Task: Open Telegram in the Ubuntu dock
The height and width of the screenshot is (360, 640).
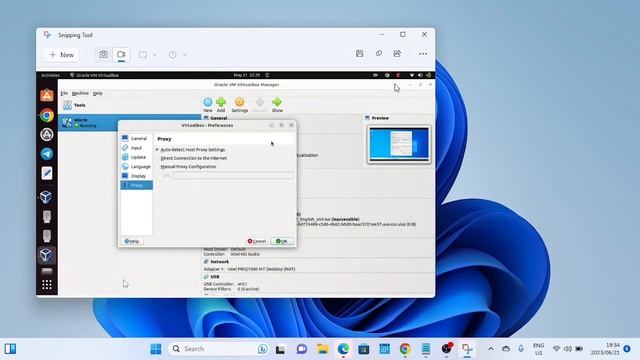Action: [47, 154]
